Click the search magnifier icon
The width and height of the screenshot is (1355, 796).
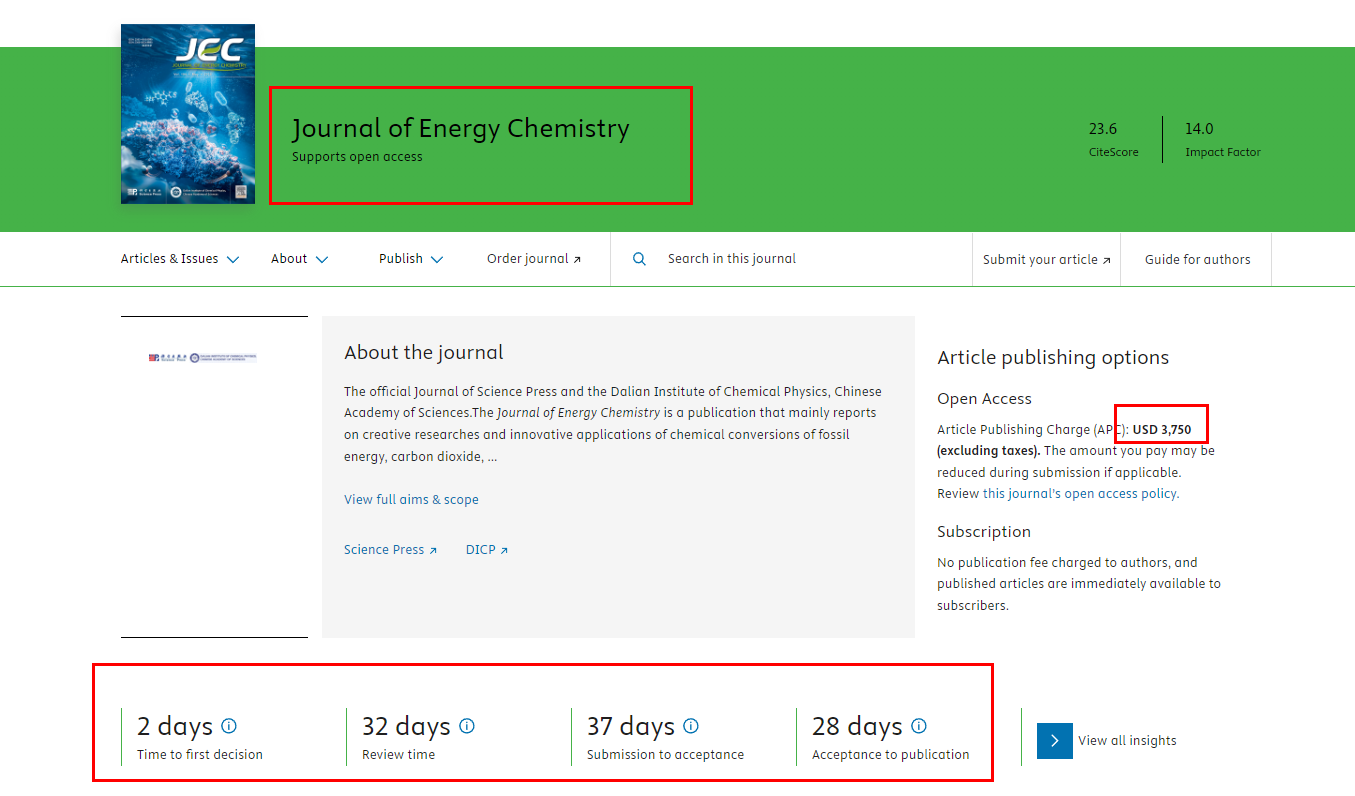[639, 259]
